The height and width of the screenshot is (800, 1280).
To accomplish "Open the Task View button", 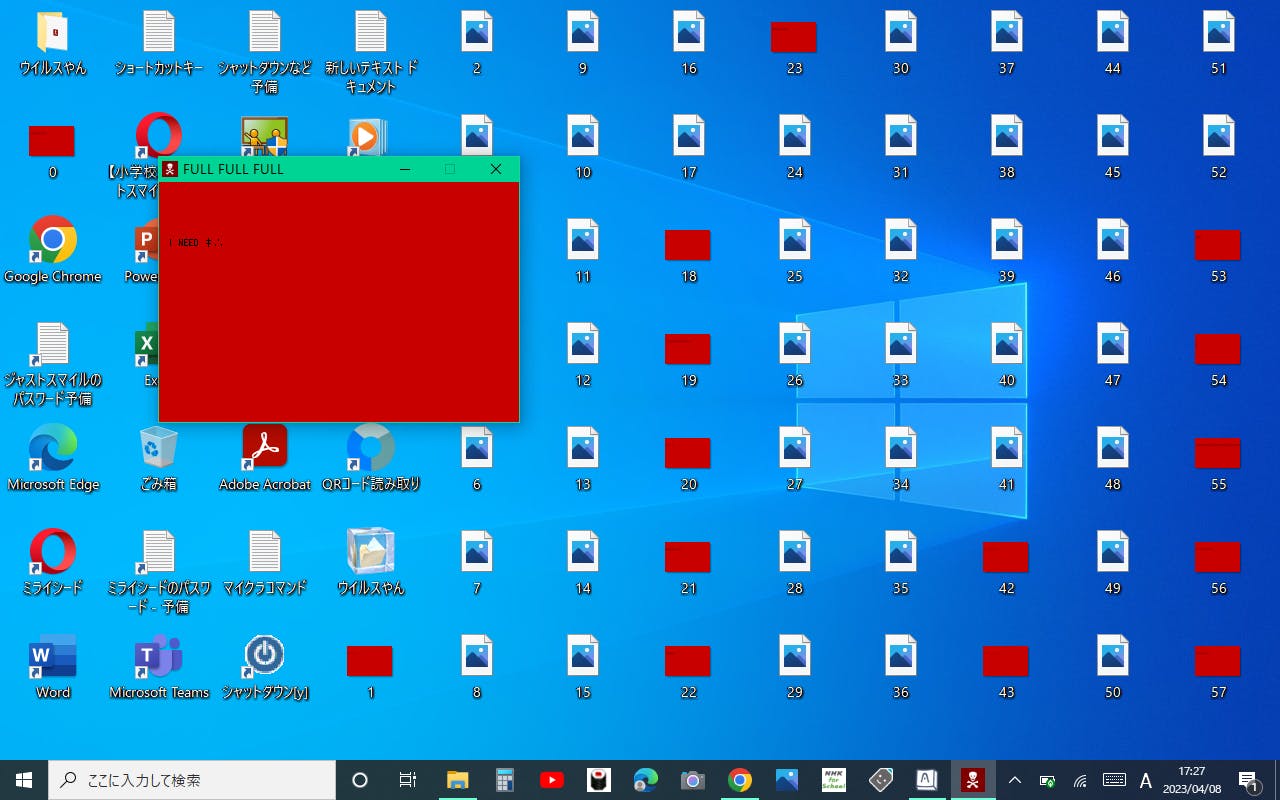I will click(x=407, y=780).
